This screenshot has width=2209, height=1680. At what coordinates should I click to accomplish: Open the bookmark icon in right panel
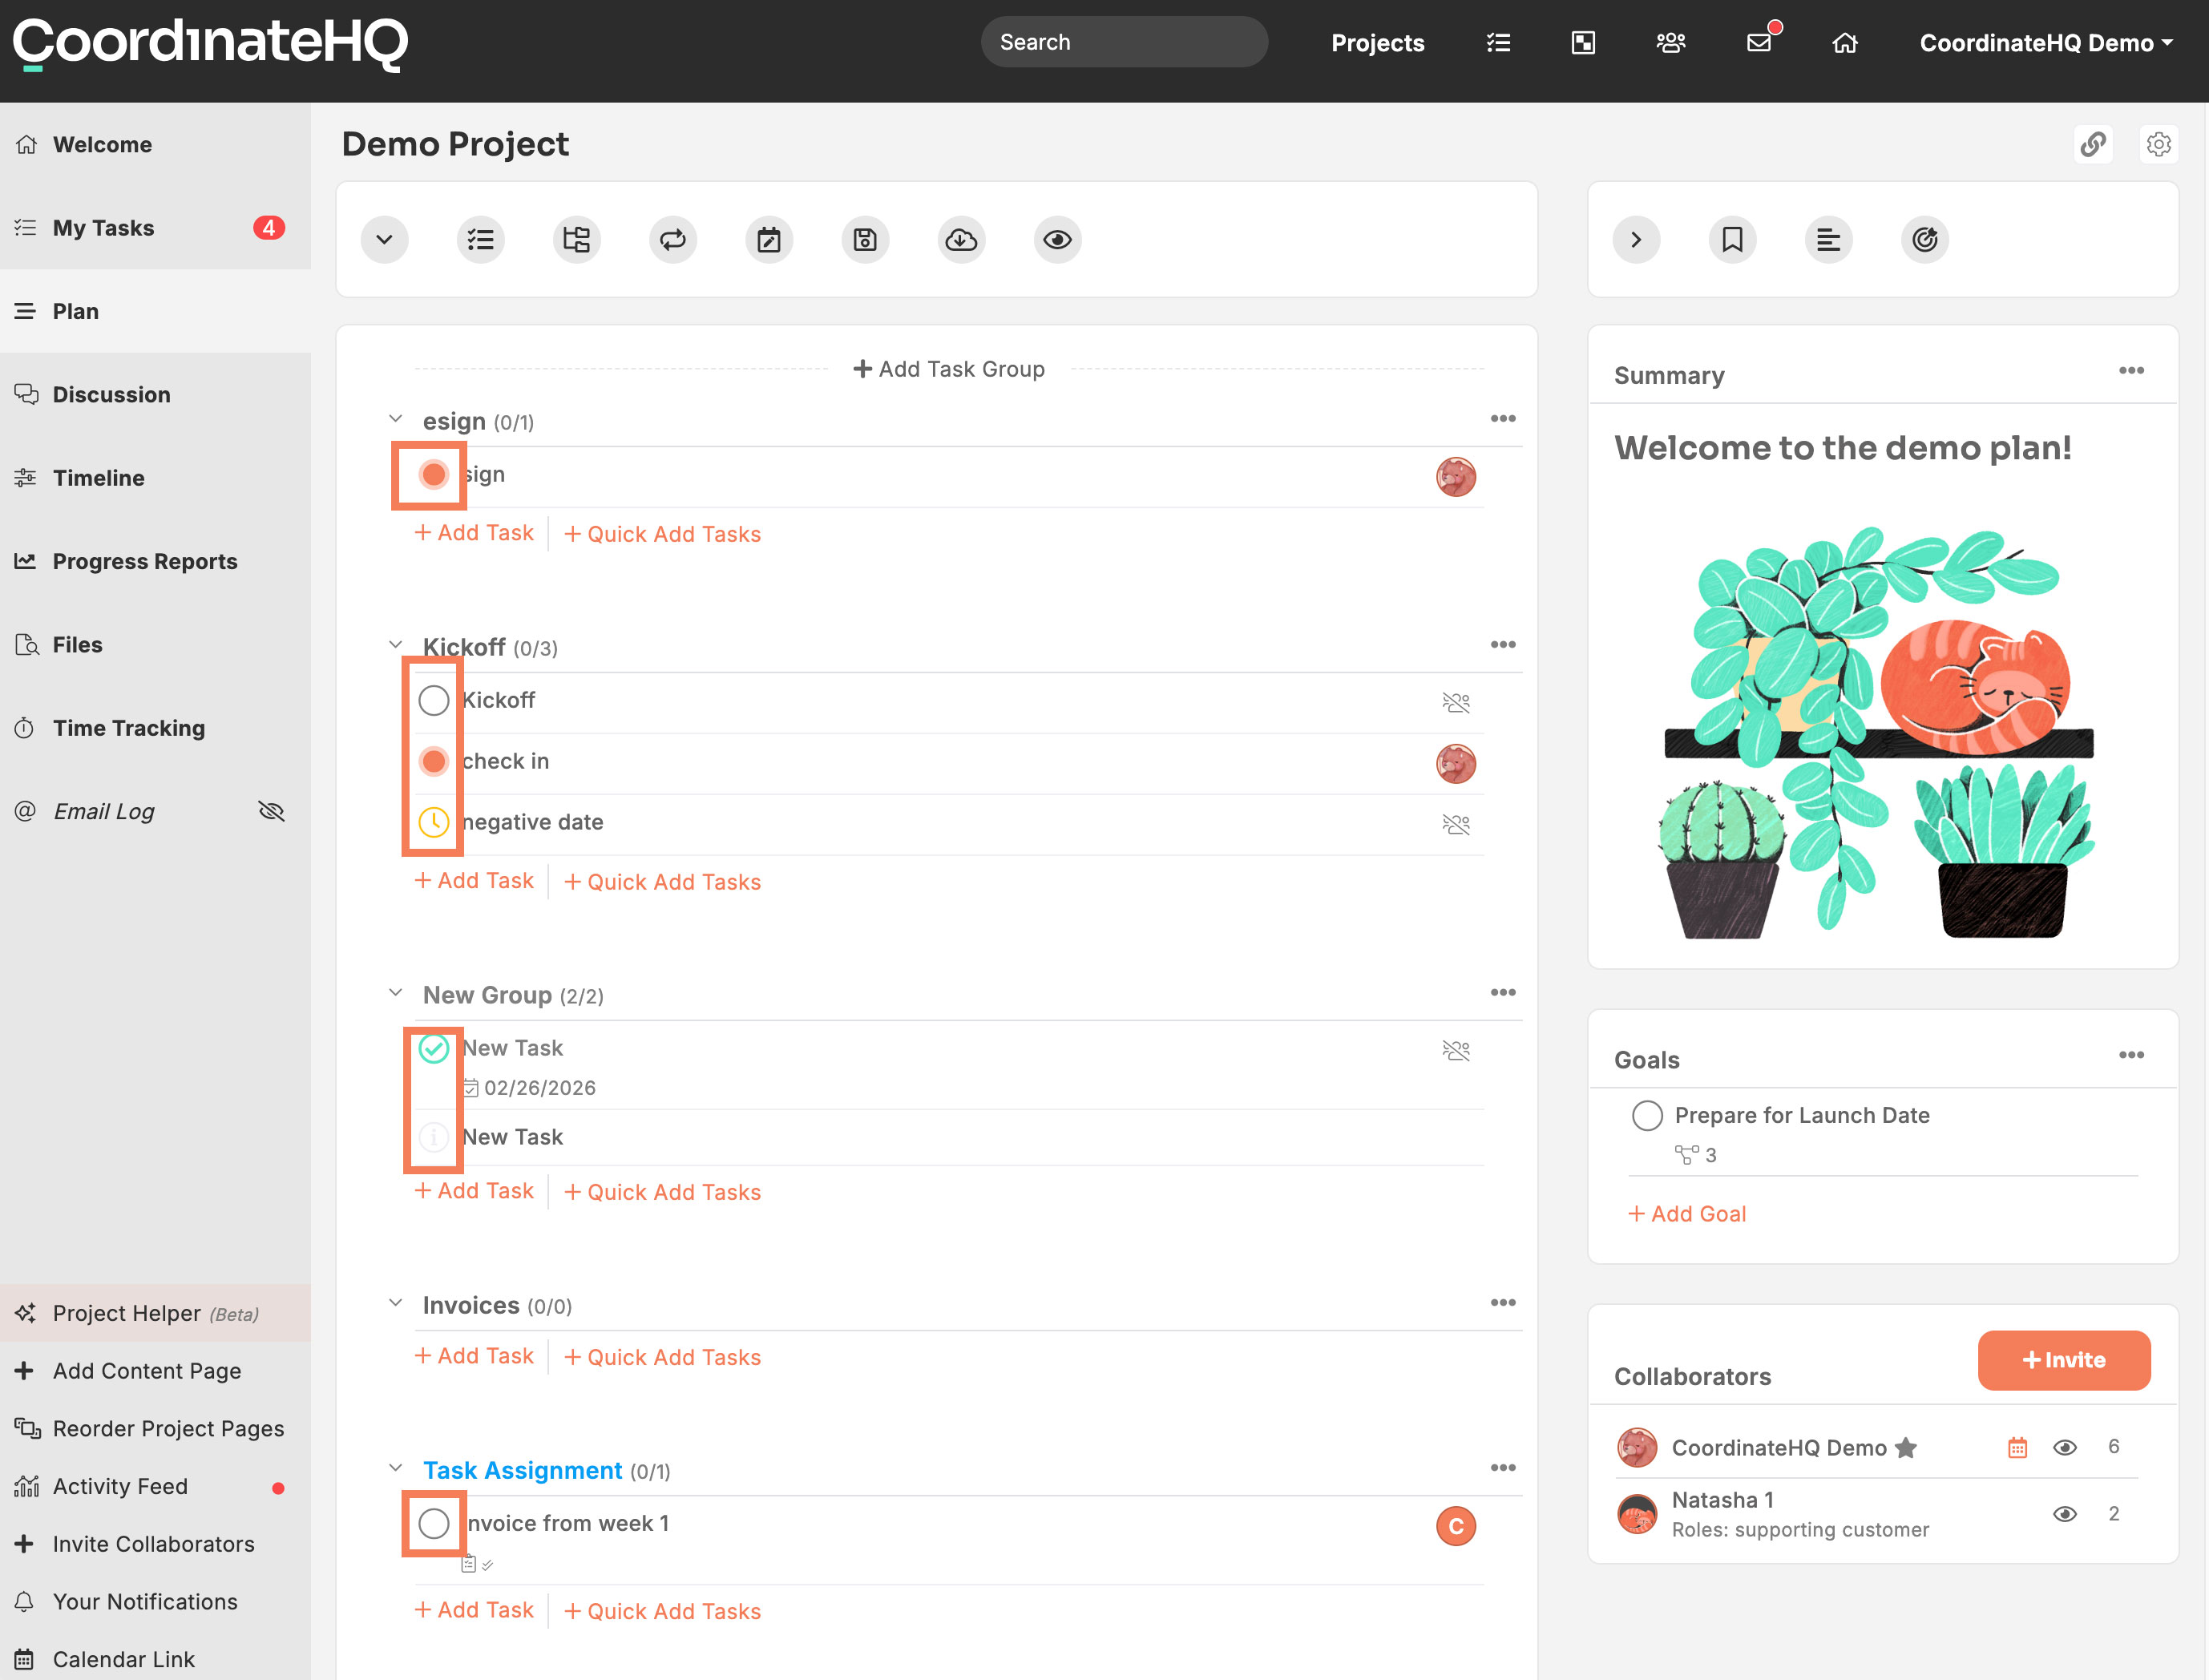click(x=1732, y=240)
